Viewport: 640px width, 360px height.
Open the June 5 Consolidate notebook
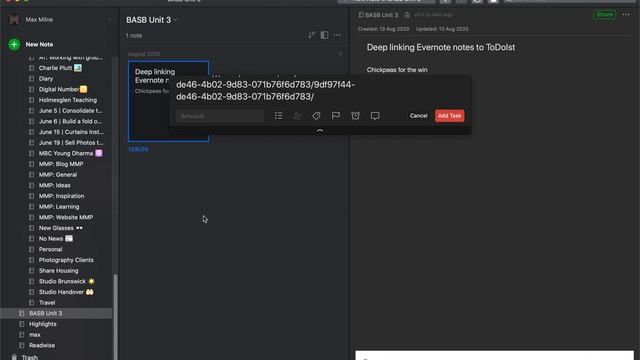[71, 111]
